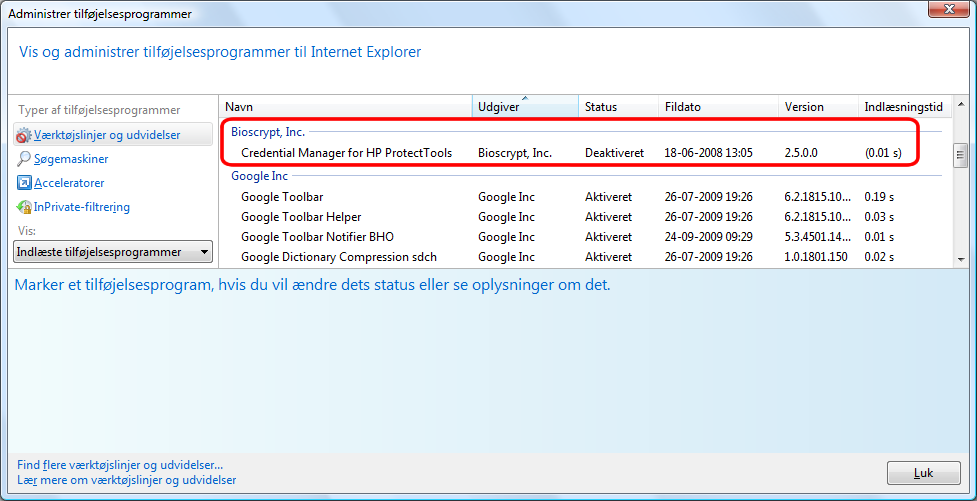Open Find flere værktøjslinjer og udvidelser link
The height and width of the screenshot is (501, 977).
(x=120, y=465)
